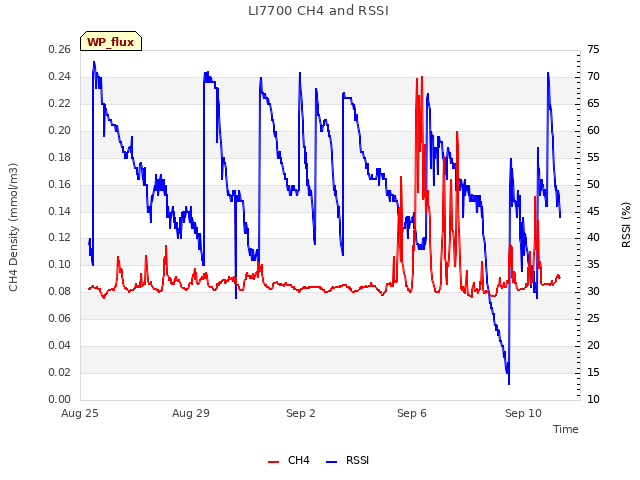This screenshot has width=640, height=480.
Task: Click the 0.02 left axis value
Action: (60, 372)
